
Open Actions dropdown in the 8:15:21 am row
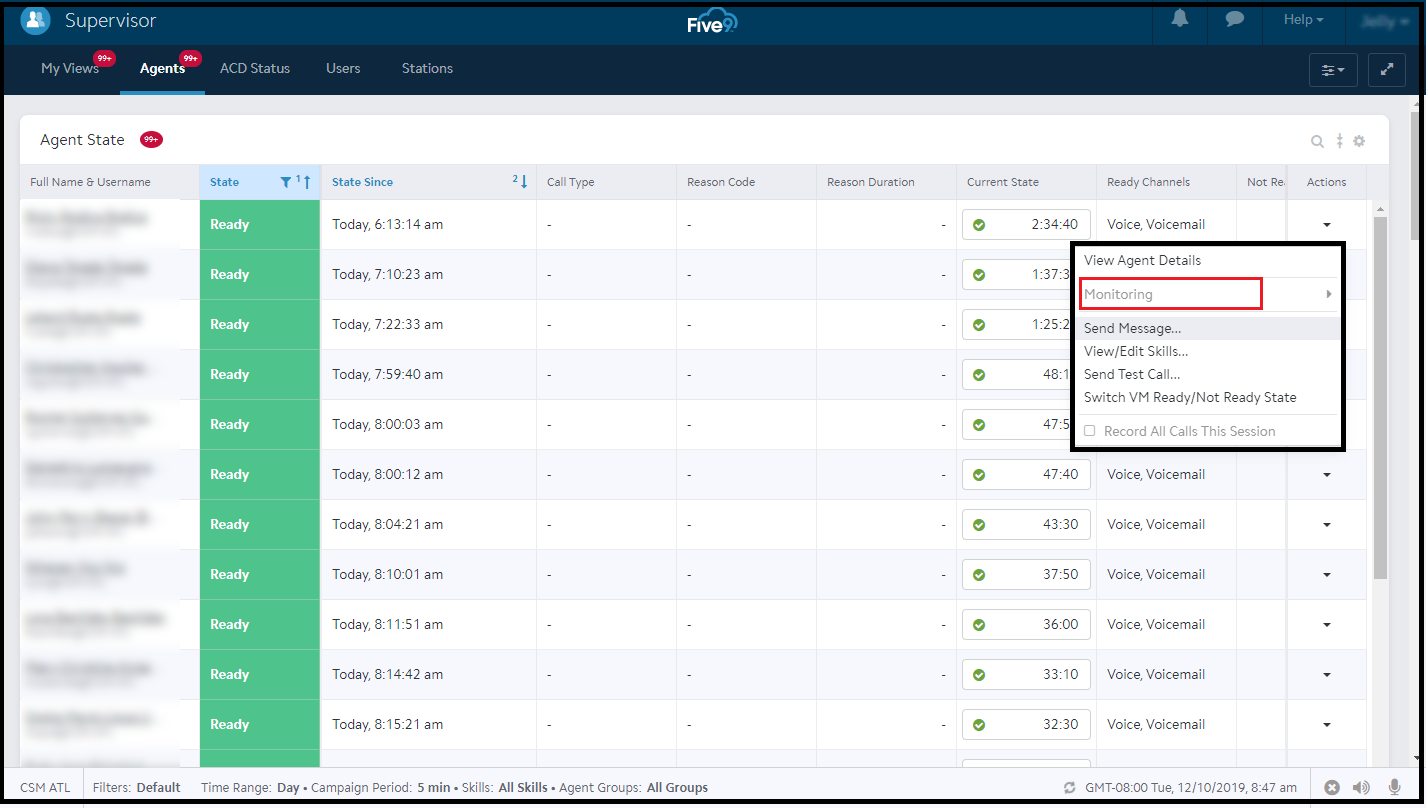point(1327,725)
